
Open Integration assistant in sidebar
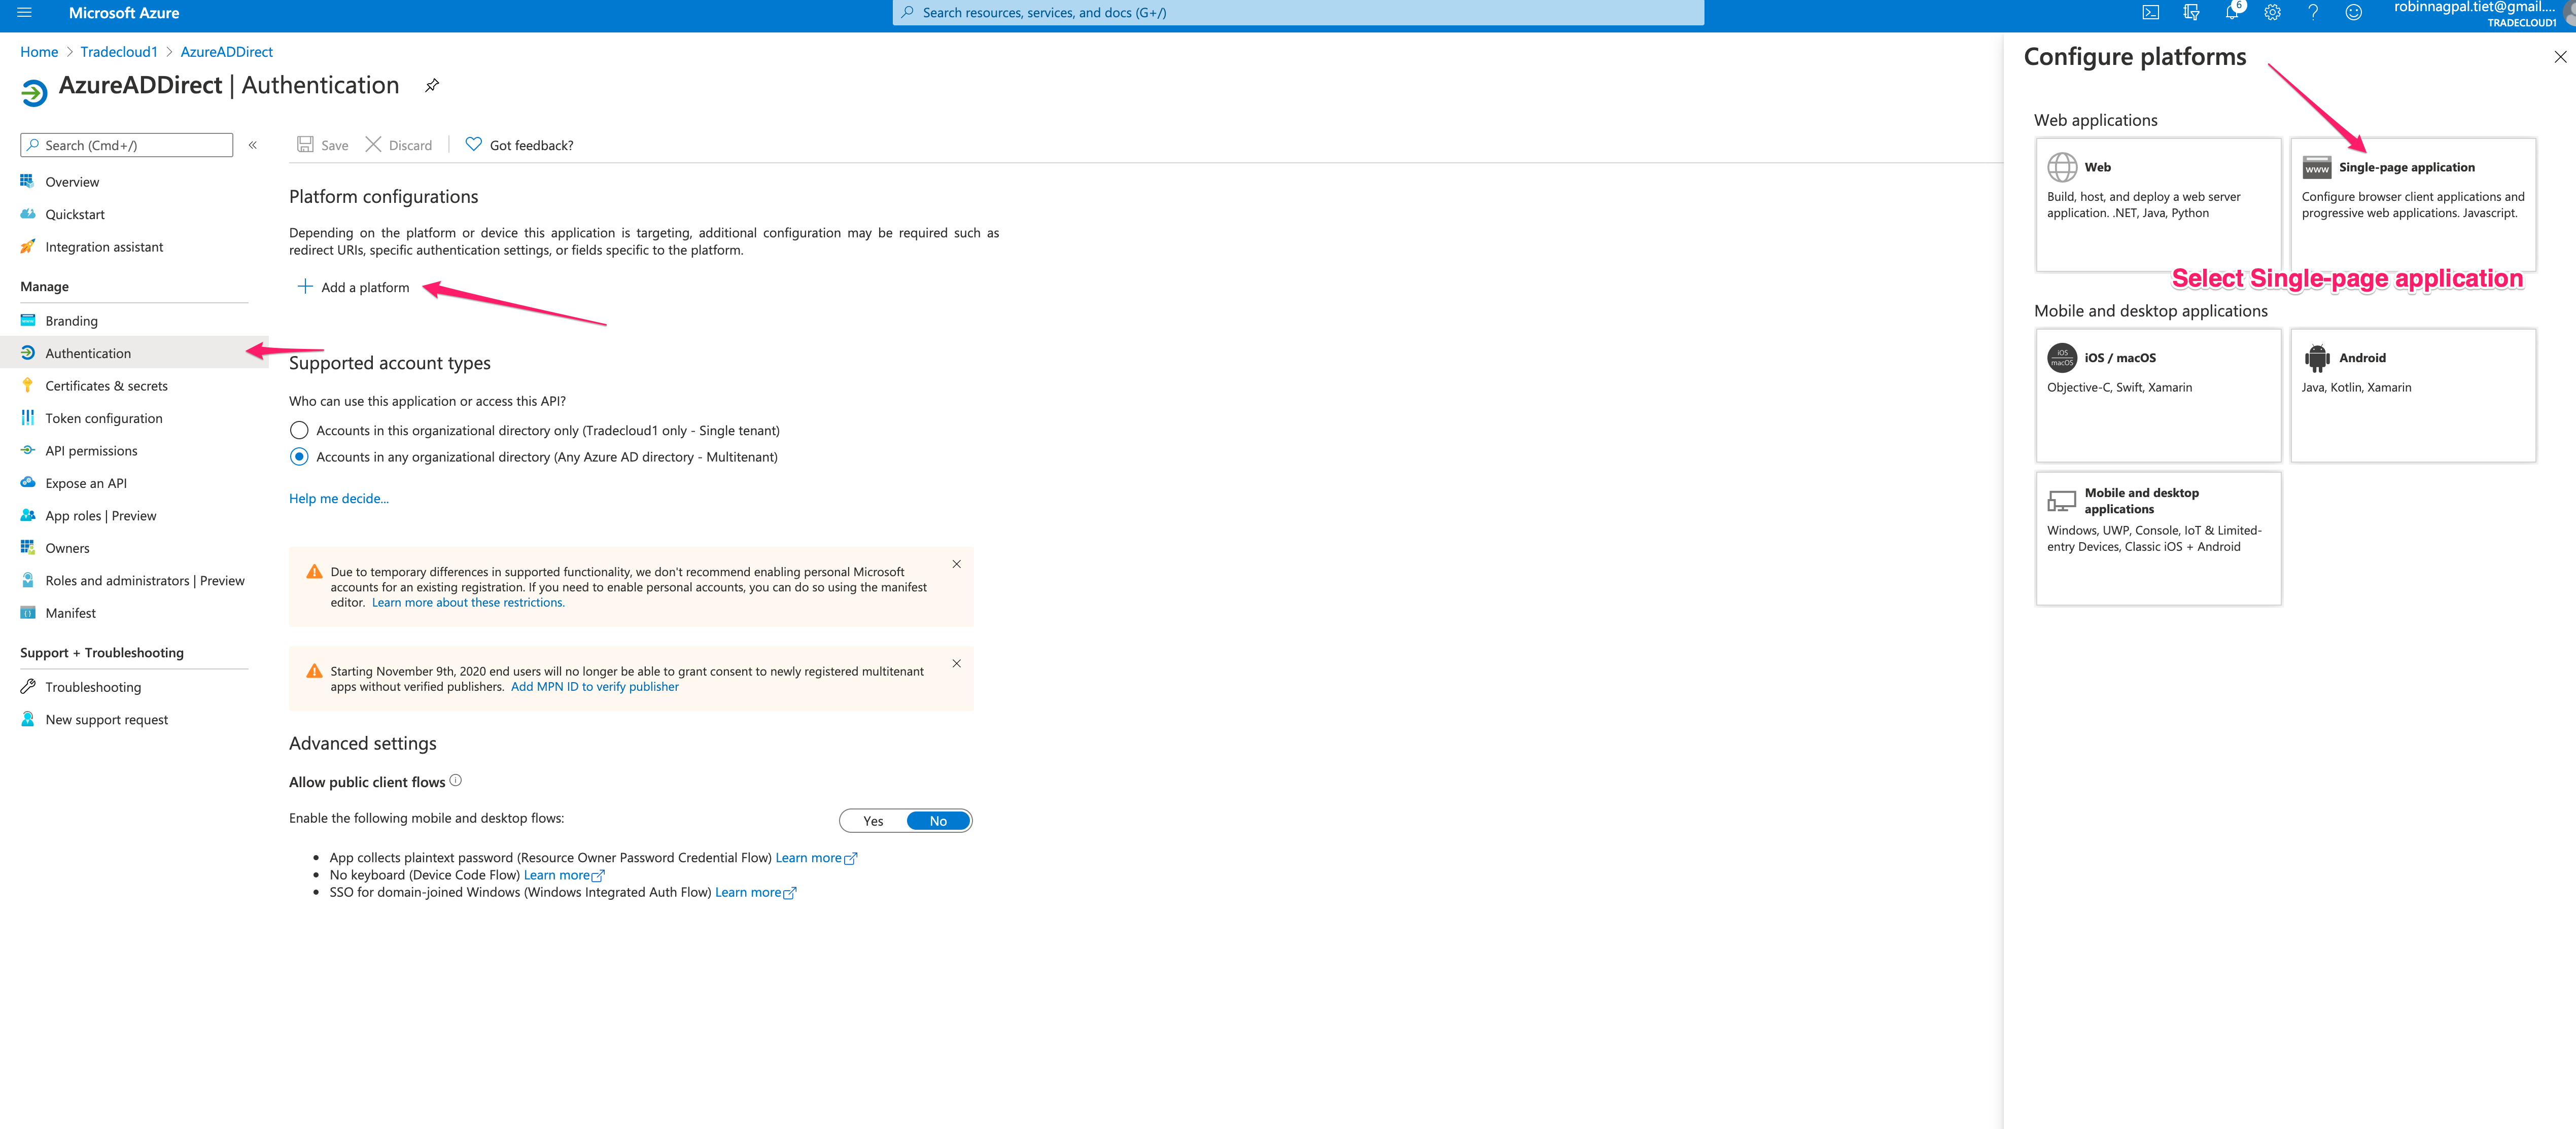(104, 248)
